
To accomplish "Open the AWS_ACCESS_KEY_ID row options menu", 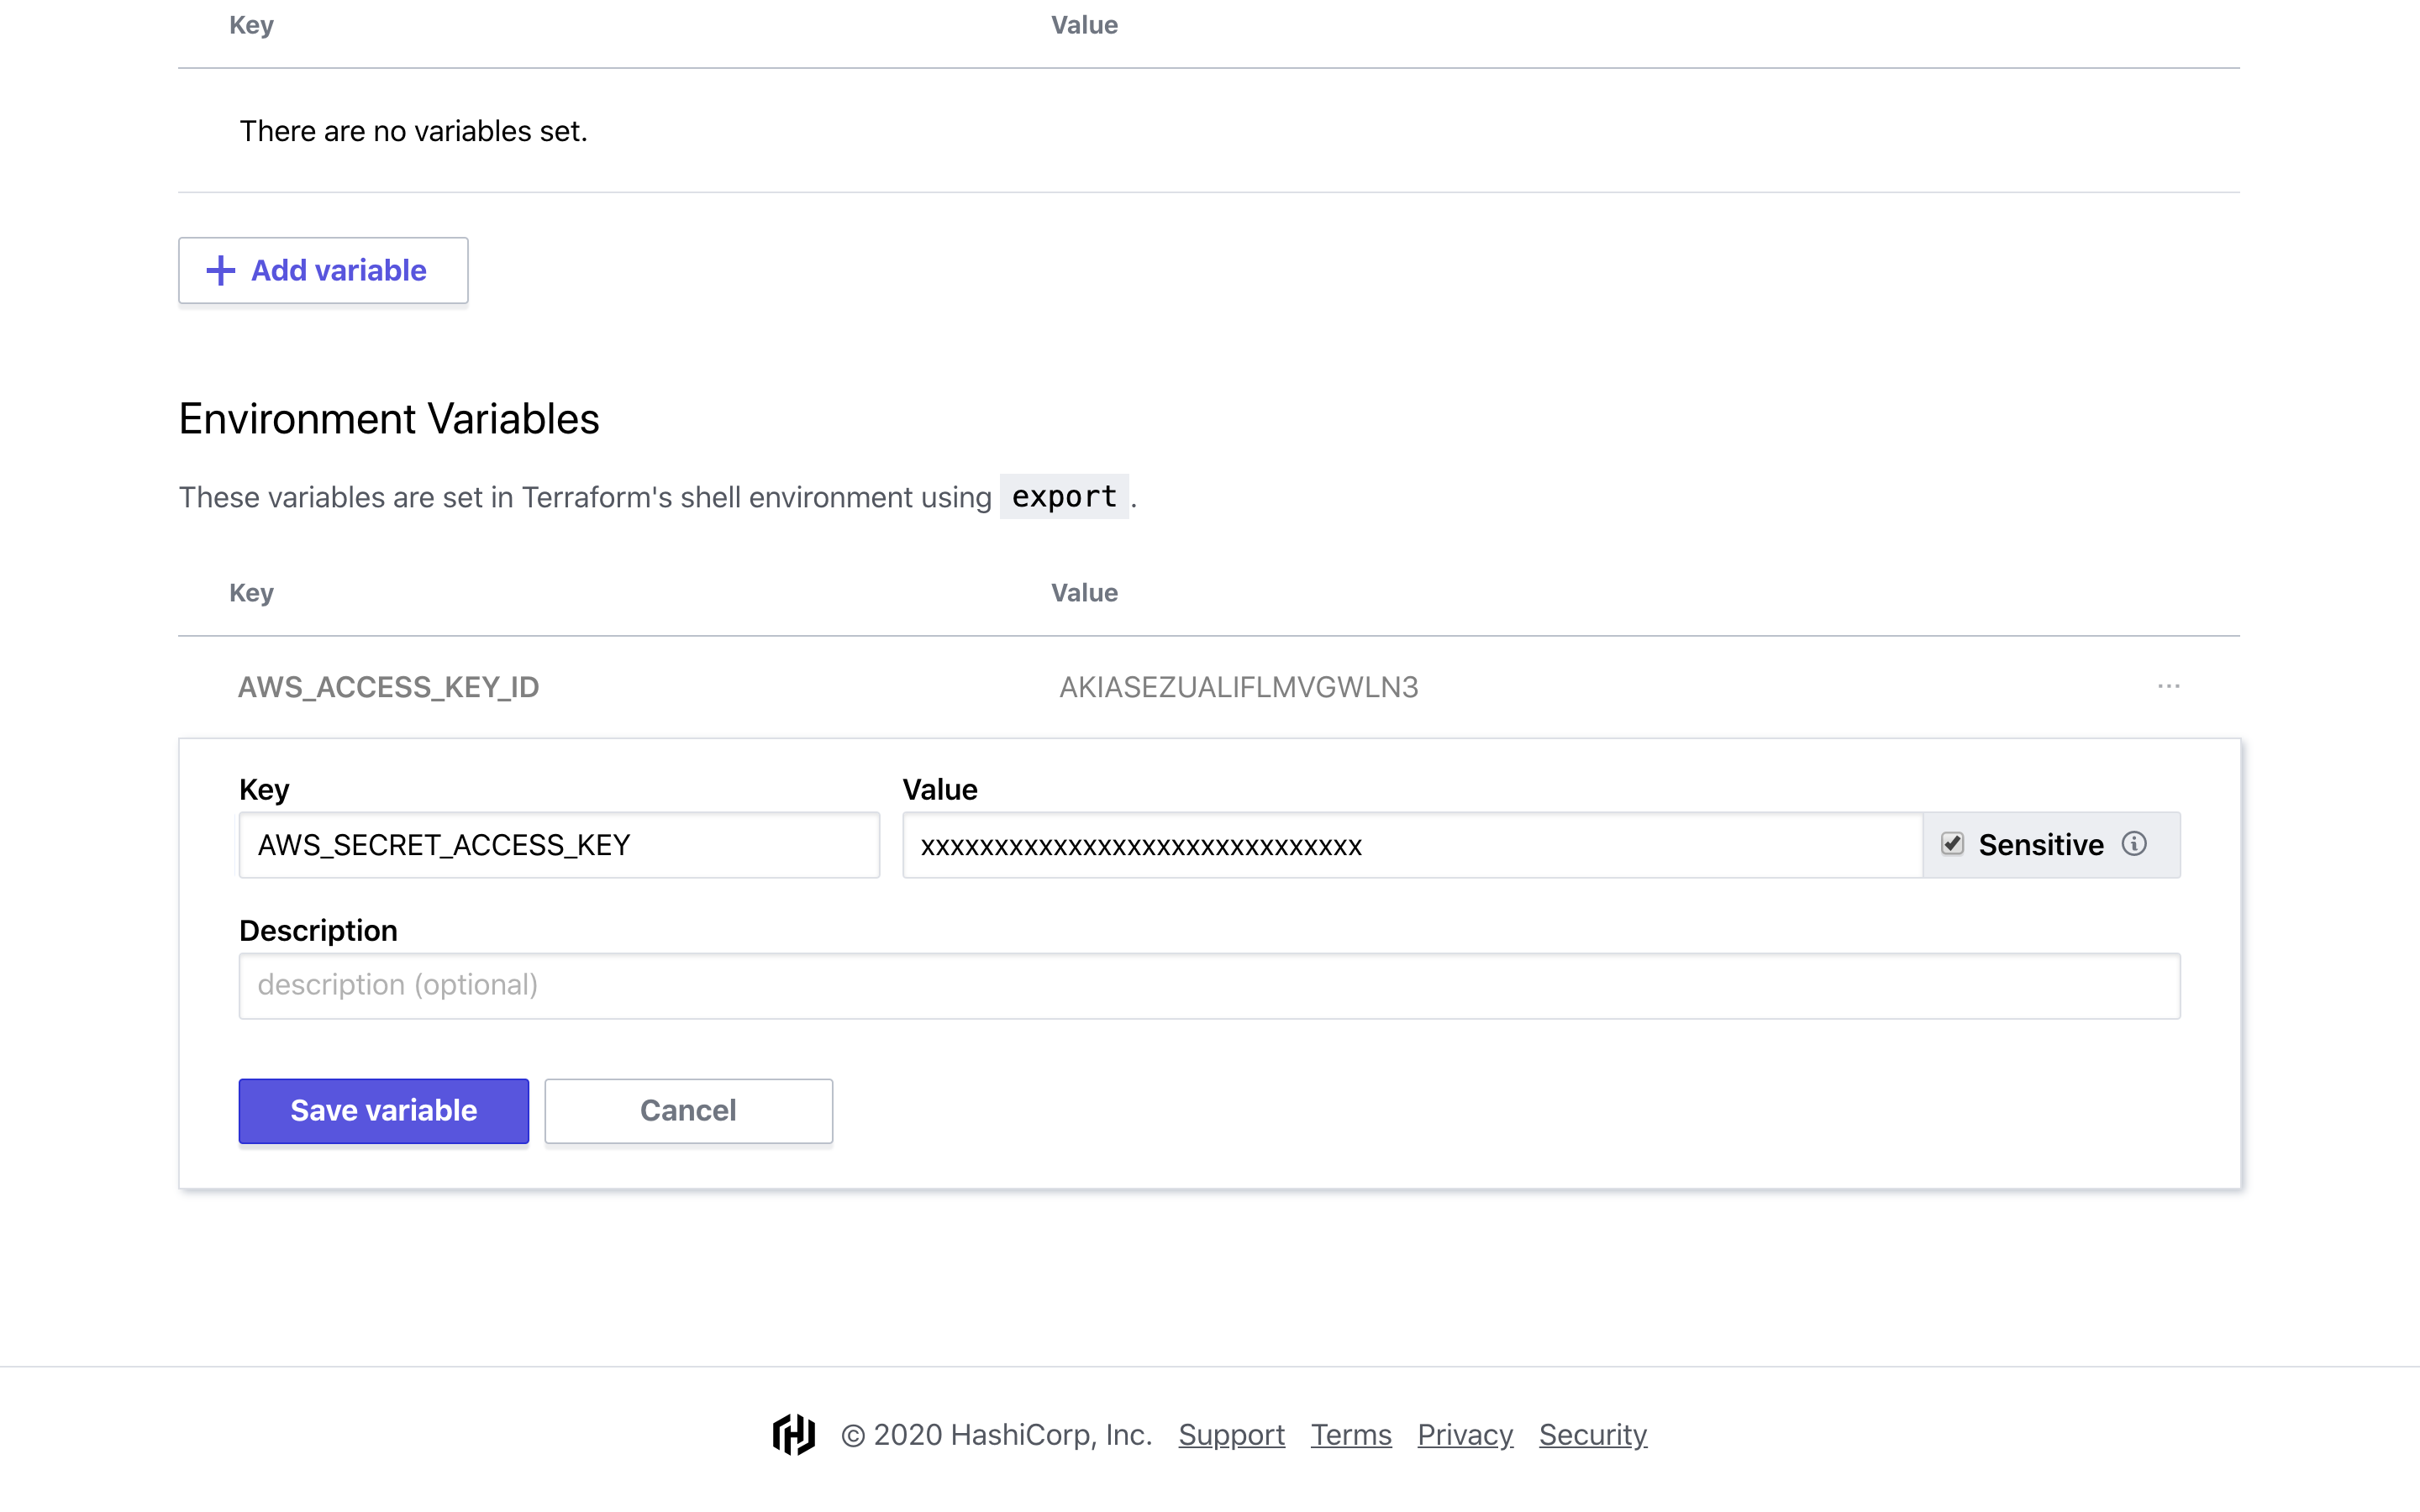I will (2168, 686).
